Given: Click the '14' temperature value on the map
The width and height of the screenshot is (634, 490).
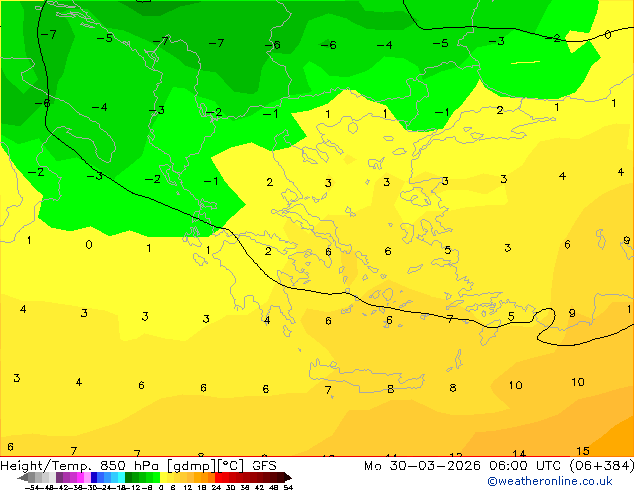Looking at the screenshot, I should click(519, 454).
